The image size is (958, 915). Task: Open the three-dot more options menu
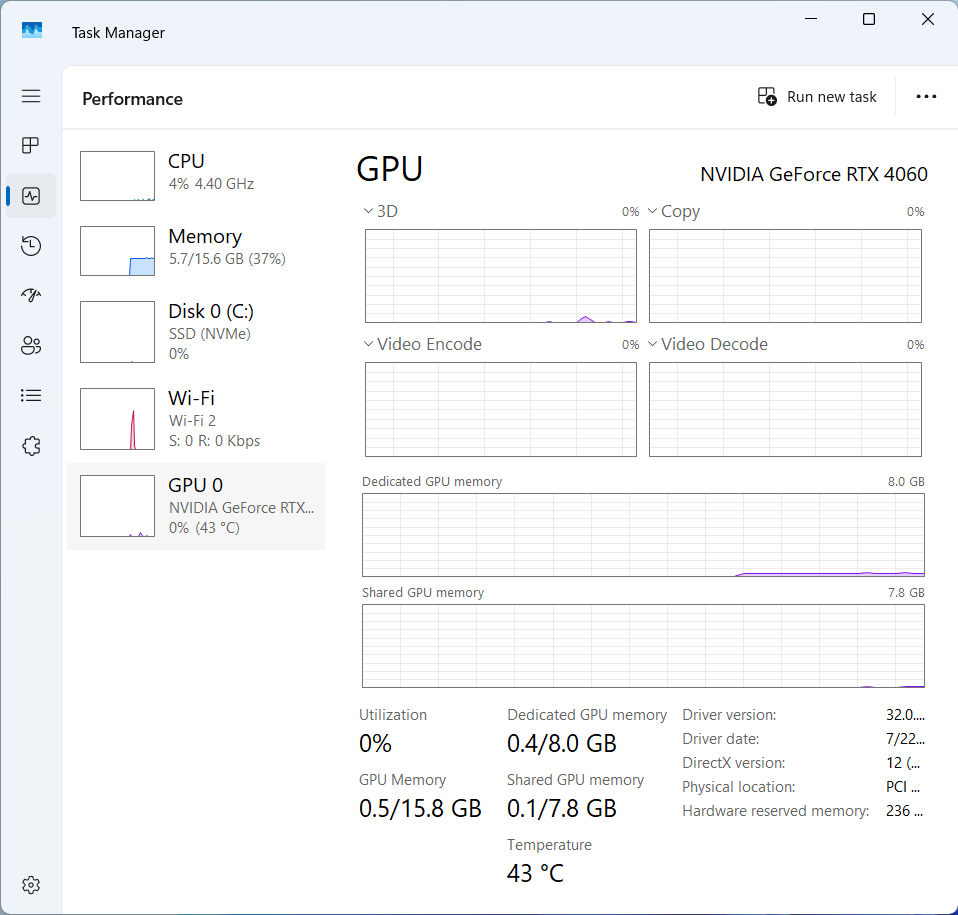(926, 97)
